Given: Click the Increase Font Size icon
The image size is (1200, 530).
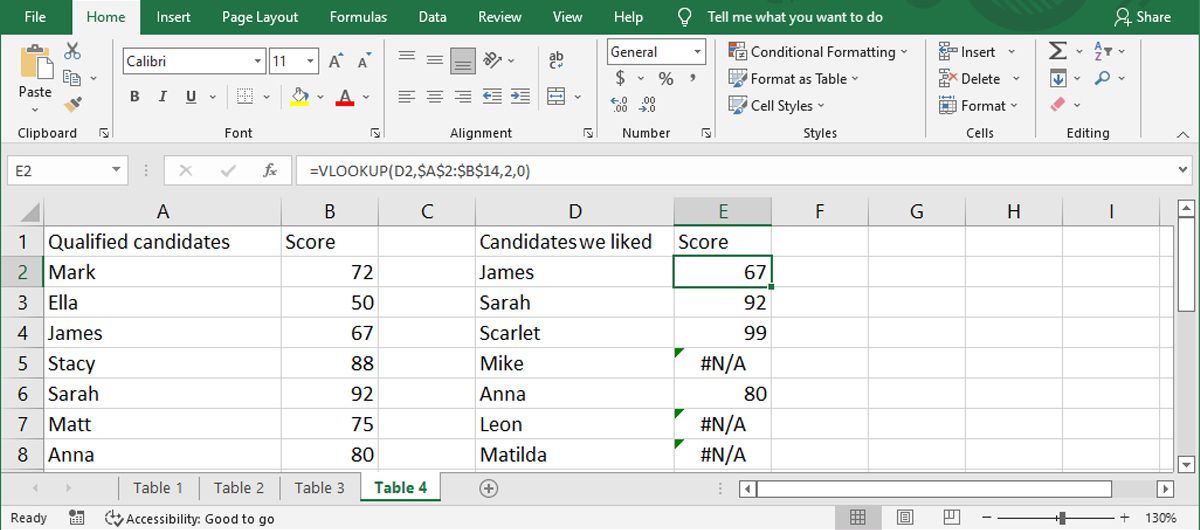Looking at the screenshot, I should pyautogui.click(x=336, y=61).
